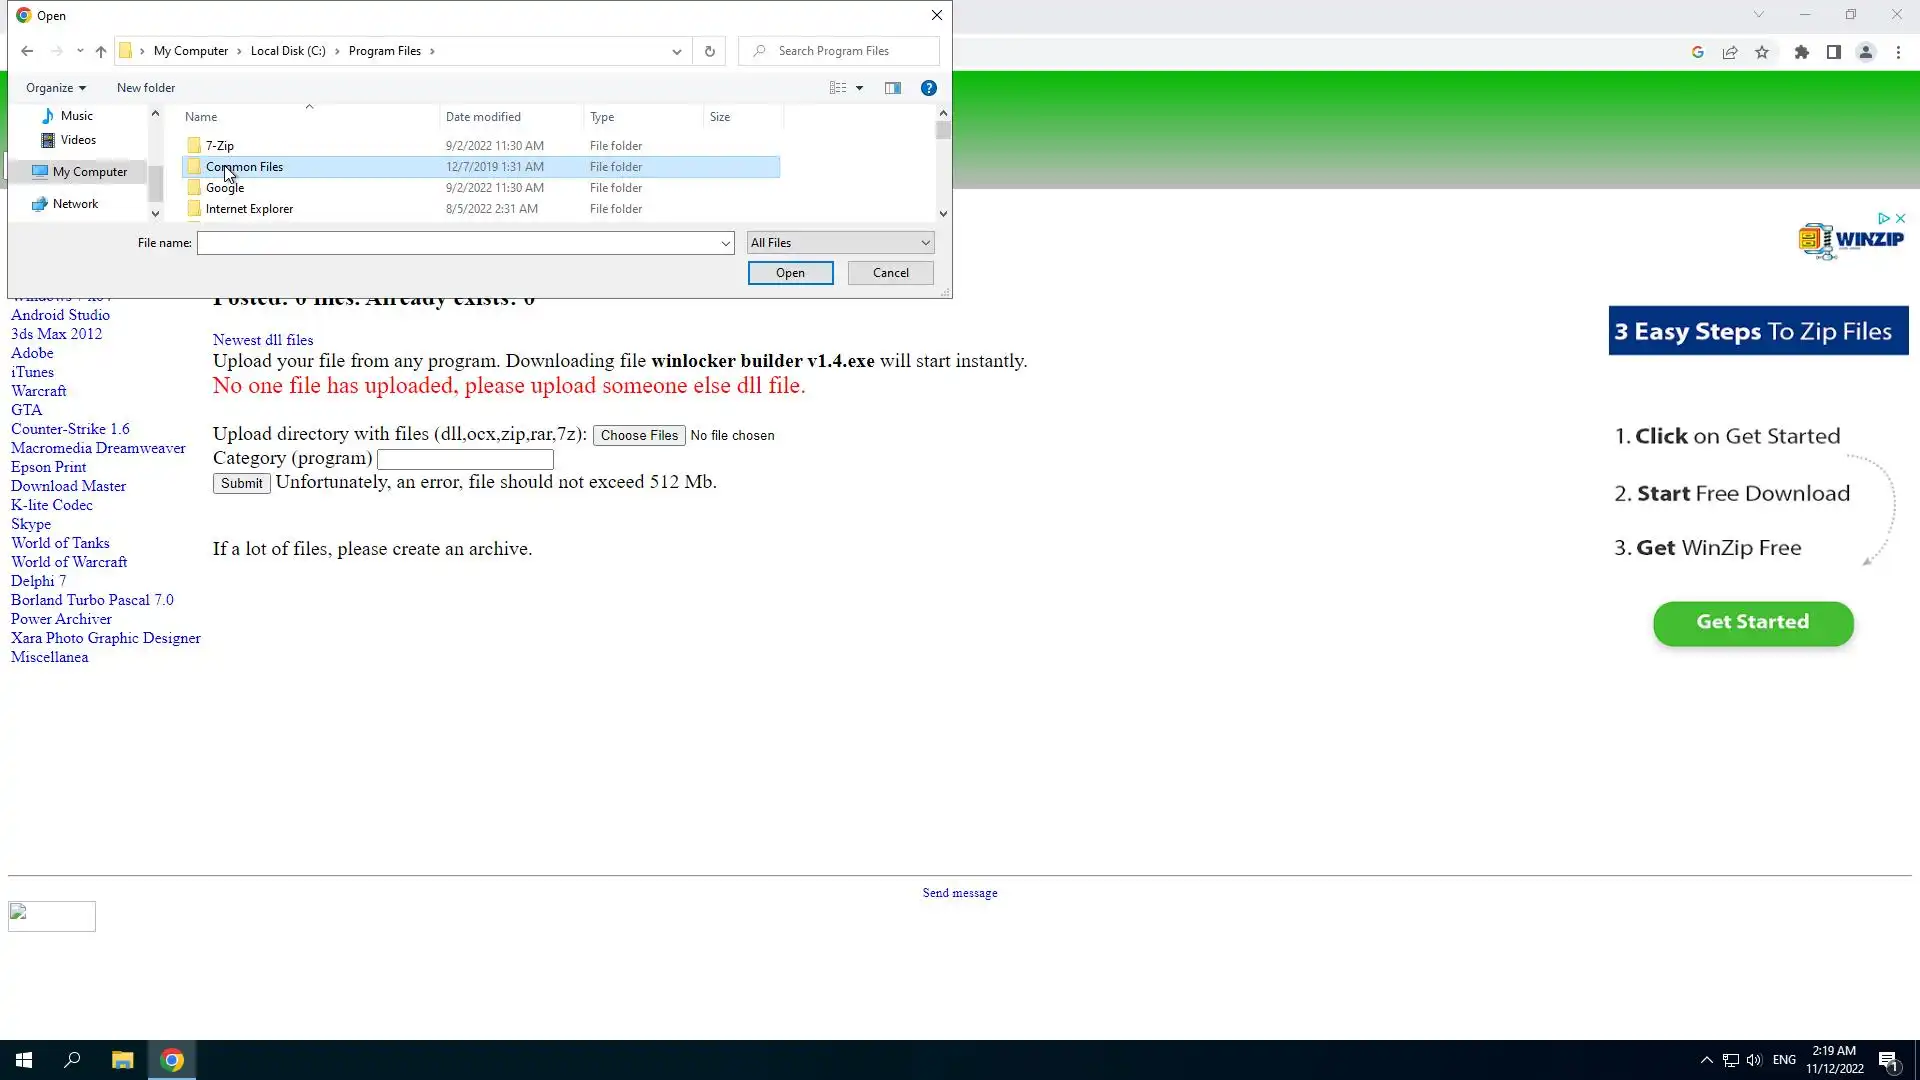Go up one folder level

tap(101, 51)
